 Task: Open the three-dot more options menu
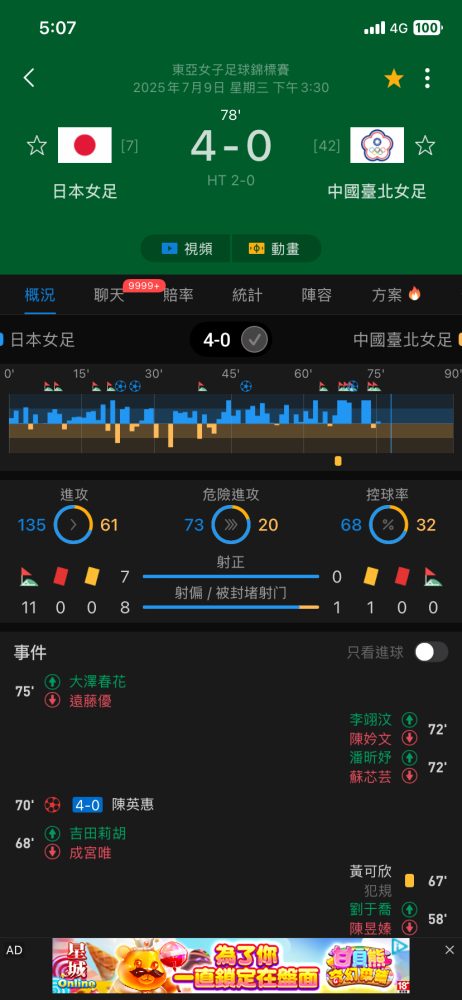click(x=427, y=78)
